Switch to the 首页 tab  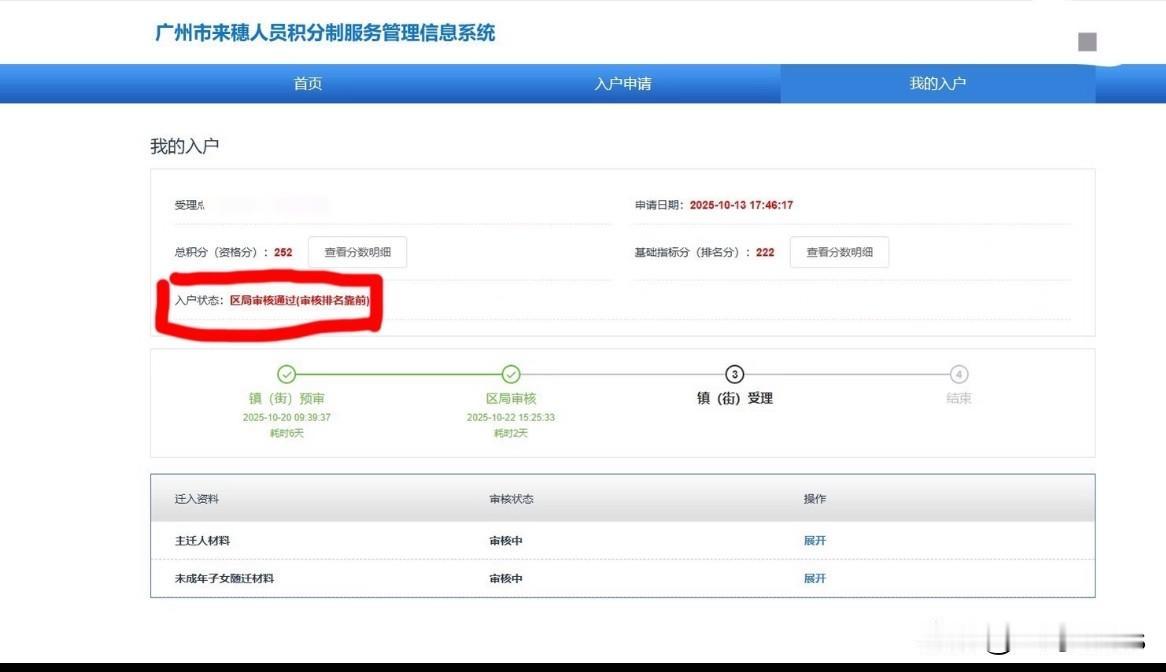[x=306, y=84]
